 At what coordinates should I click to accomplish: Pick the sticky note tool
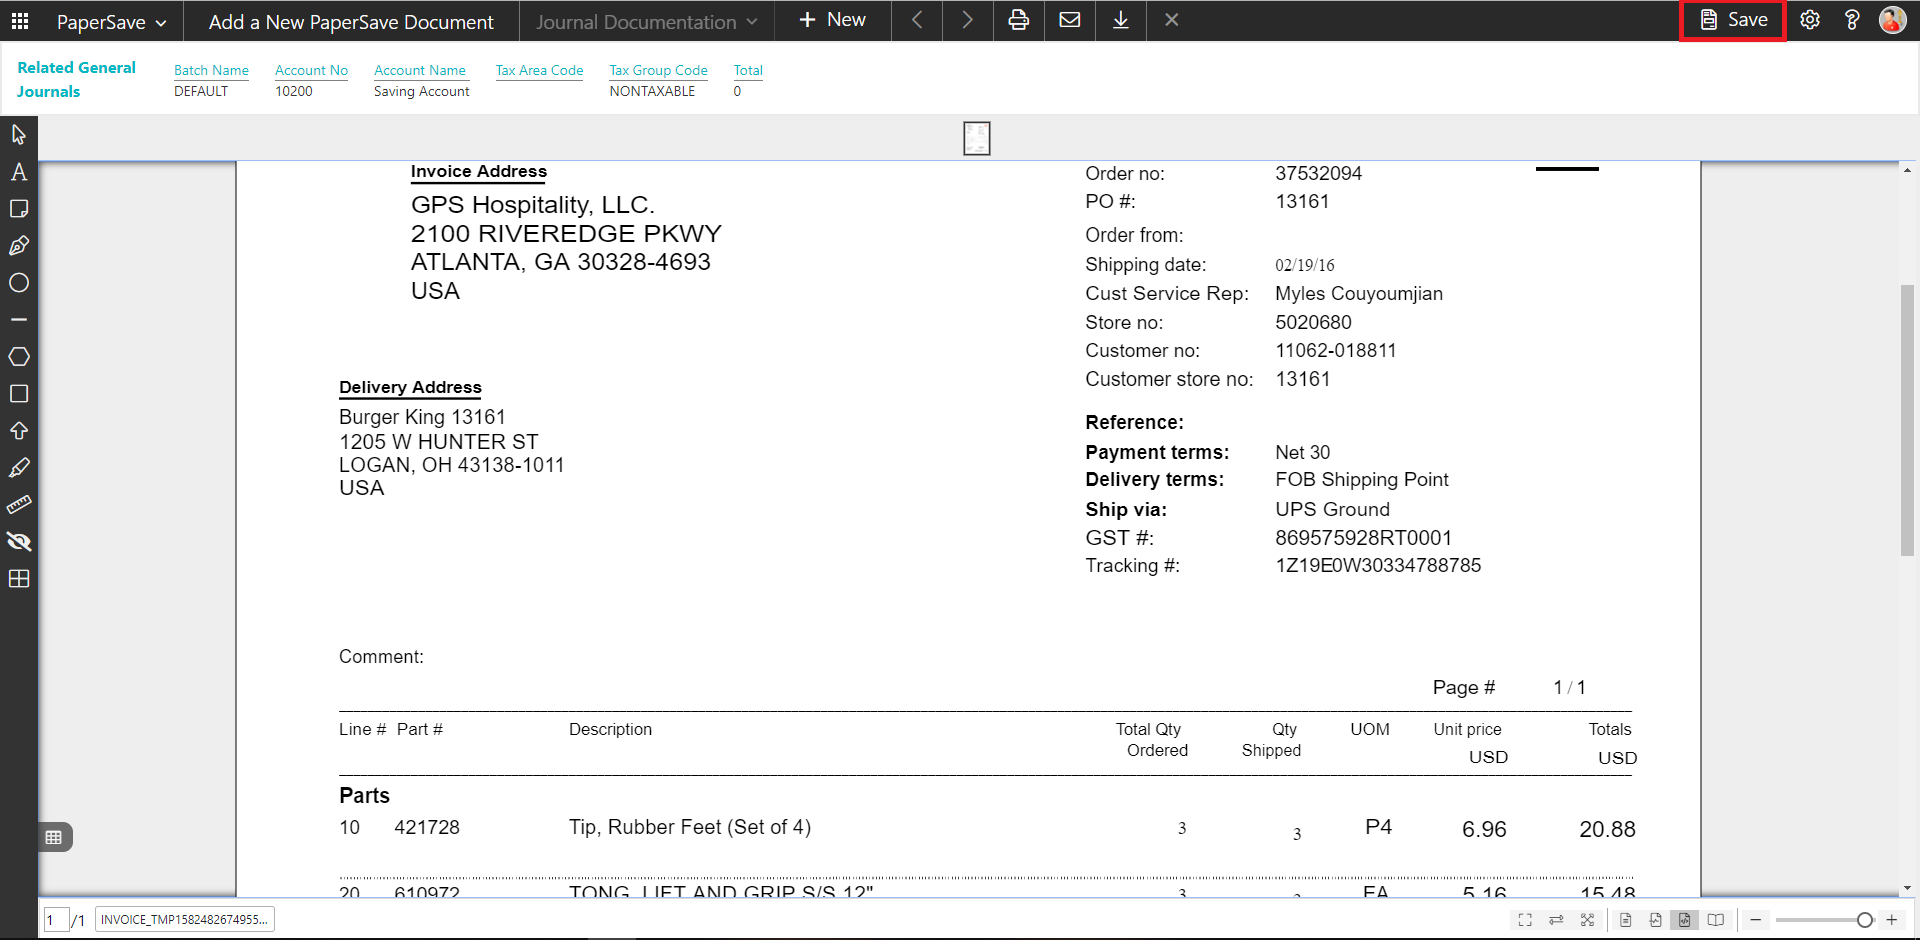pos(19,209)
